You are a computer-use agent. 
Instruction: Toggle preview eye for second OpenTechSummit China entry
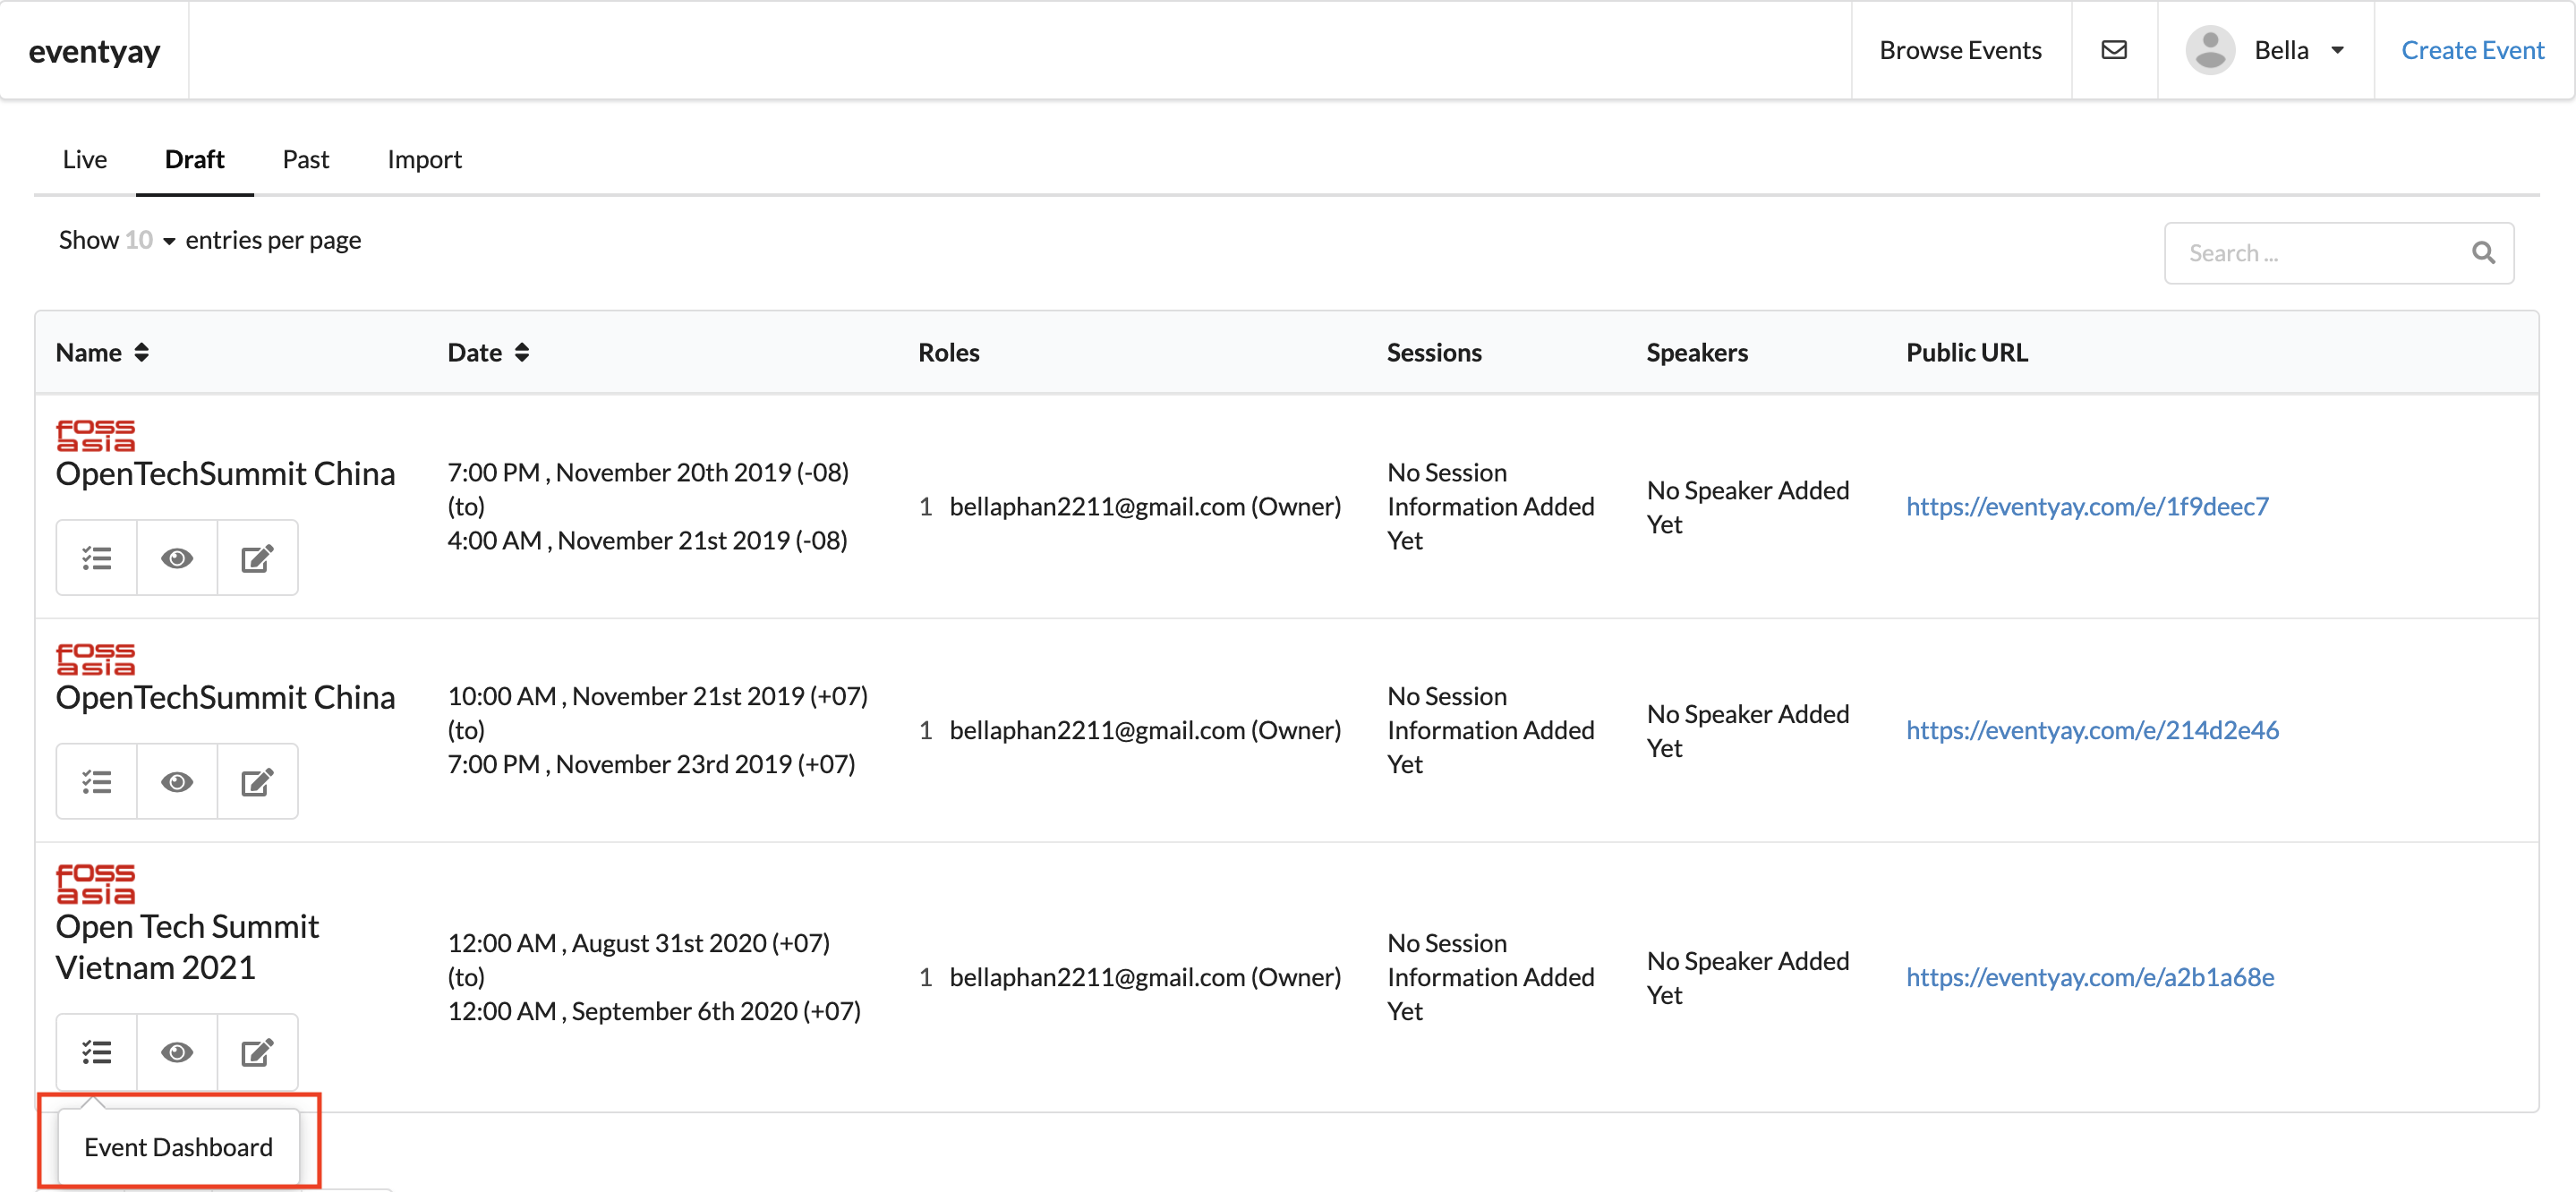tap(177, 779)
